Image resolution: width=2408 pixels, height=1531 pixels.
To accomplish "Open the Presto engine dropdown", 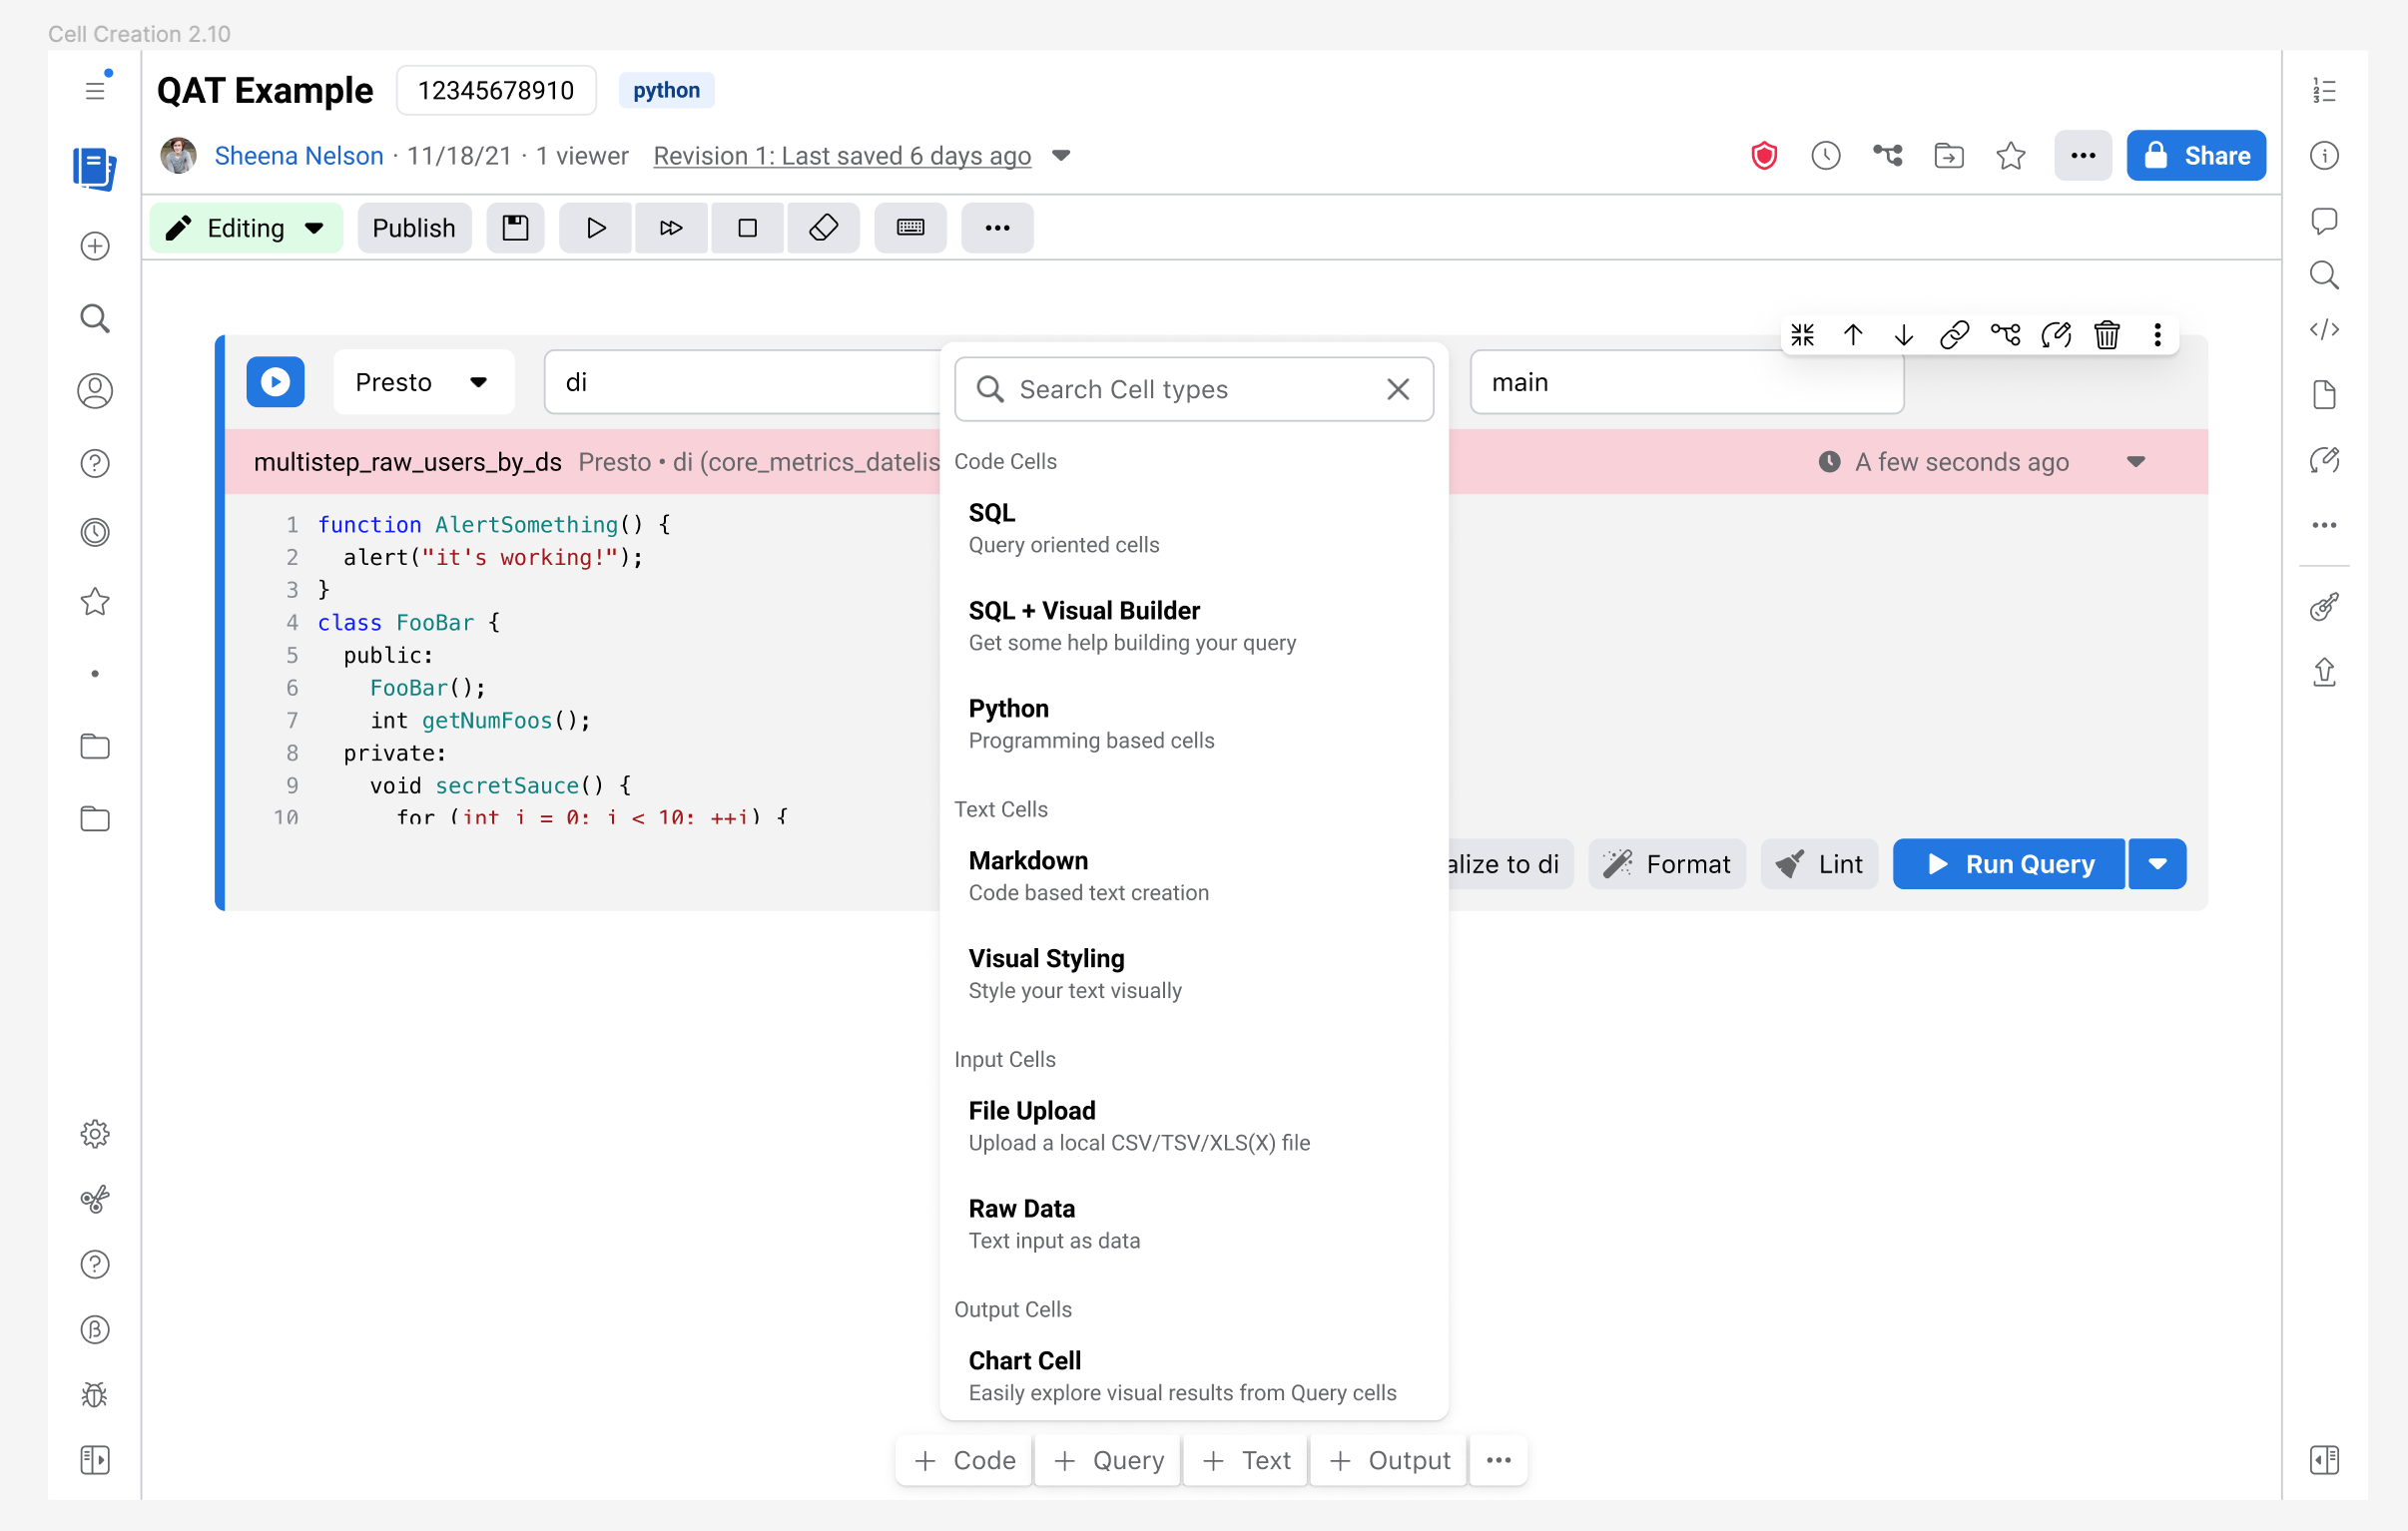I will tap(423, 382).
